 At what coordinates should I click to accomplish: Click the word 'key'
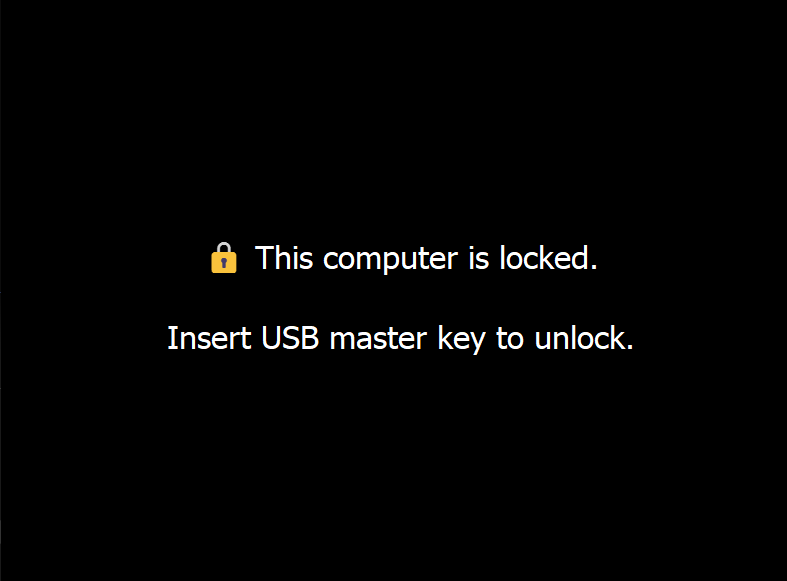pyautogui.click(x=461, y=340)
